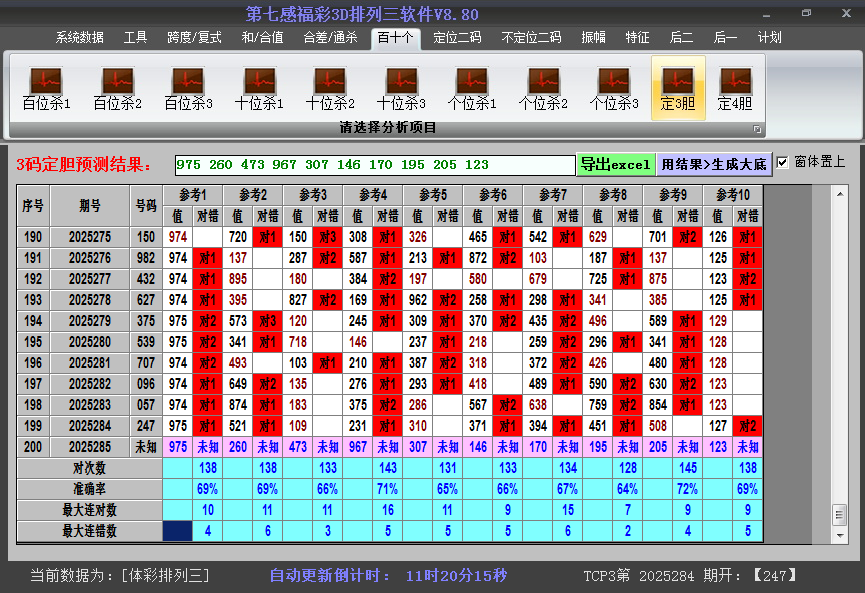Expand the ribbon panel launcher corner arrow
The image size is (865, 593).
click(x=757, y=129)
